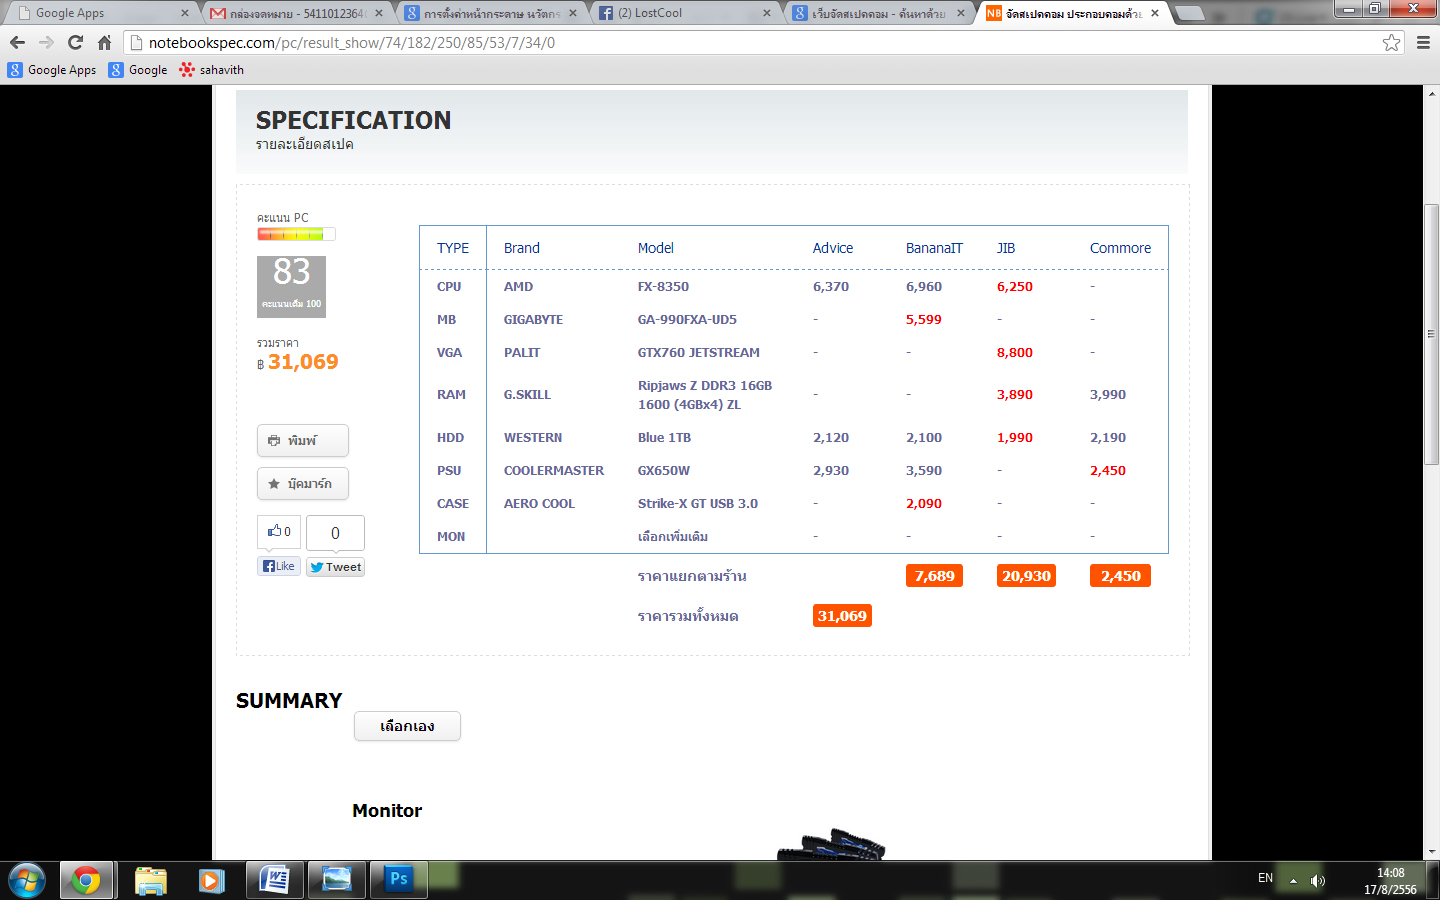Open the Google Apps bookmark
Viewport: 1440px width, 900px height.
point(52,70)
